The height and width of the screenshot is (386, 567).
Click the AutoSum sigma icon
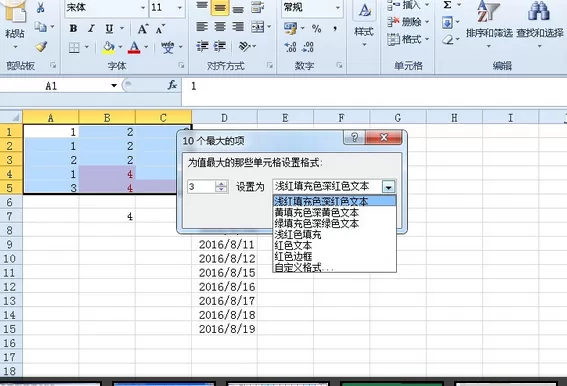(x=447, y=5)
